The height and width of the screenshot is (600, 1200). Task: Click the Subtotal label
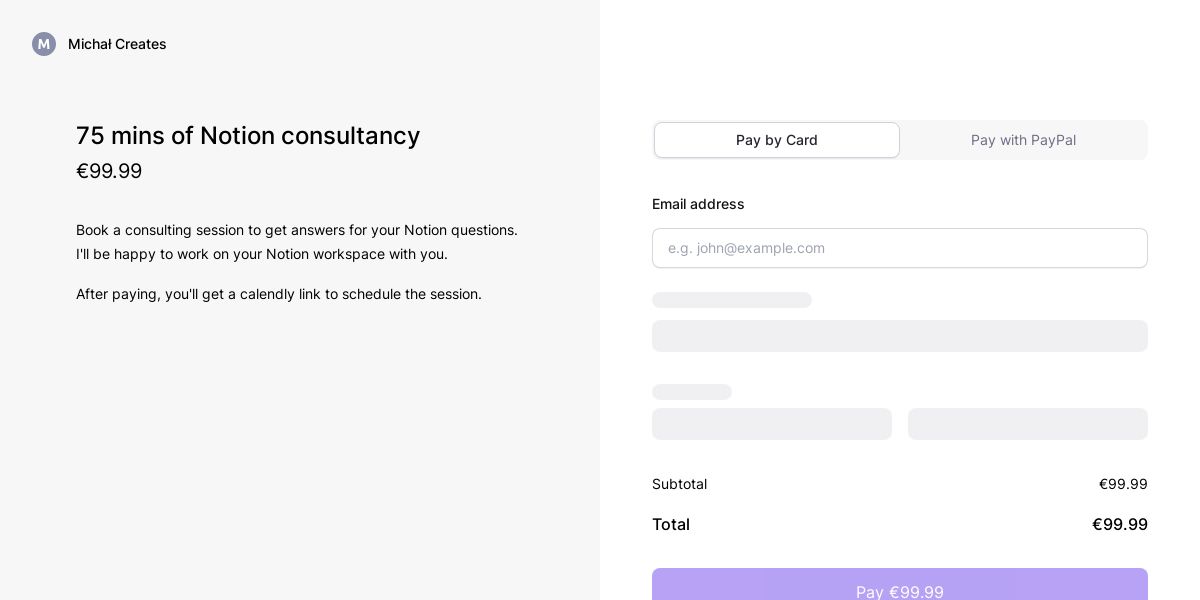680,484
